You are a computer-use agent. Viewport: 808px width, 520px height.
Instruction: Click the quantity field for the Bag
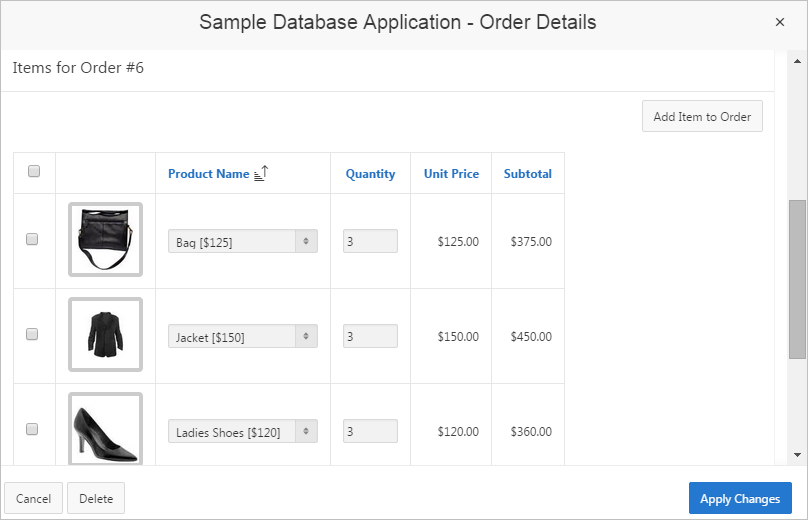pos(370,241)
